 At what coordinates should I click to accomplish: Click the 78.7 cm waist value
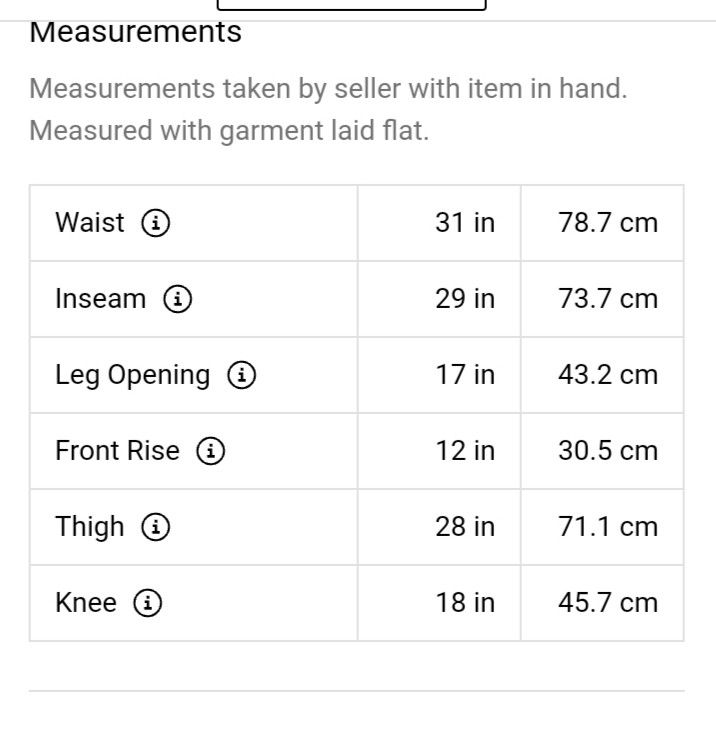(x=608, y=222)
